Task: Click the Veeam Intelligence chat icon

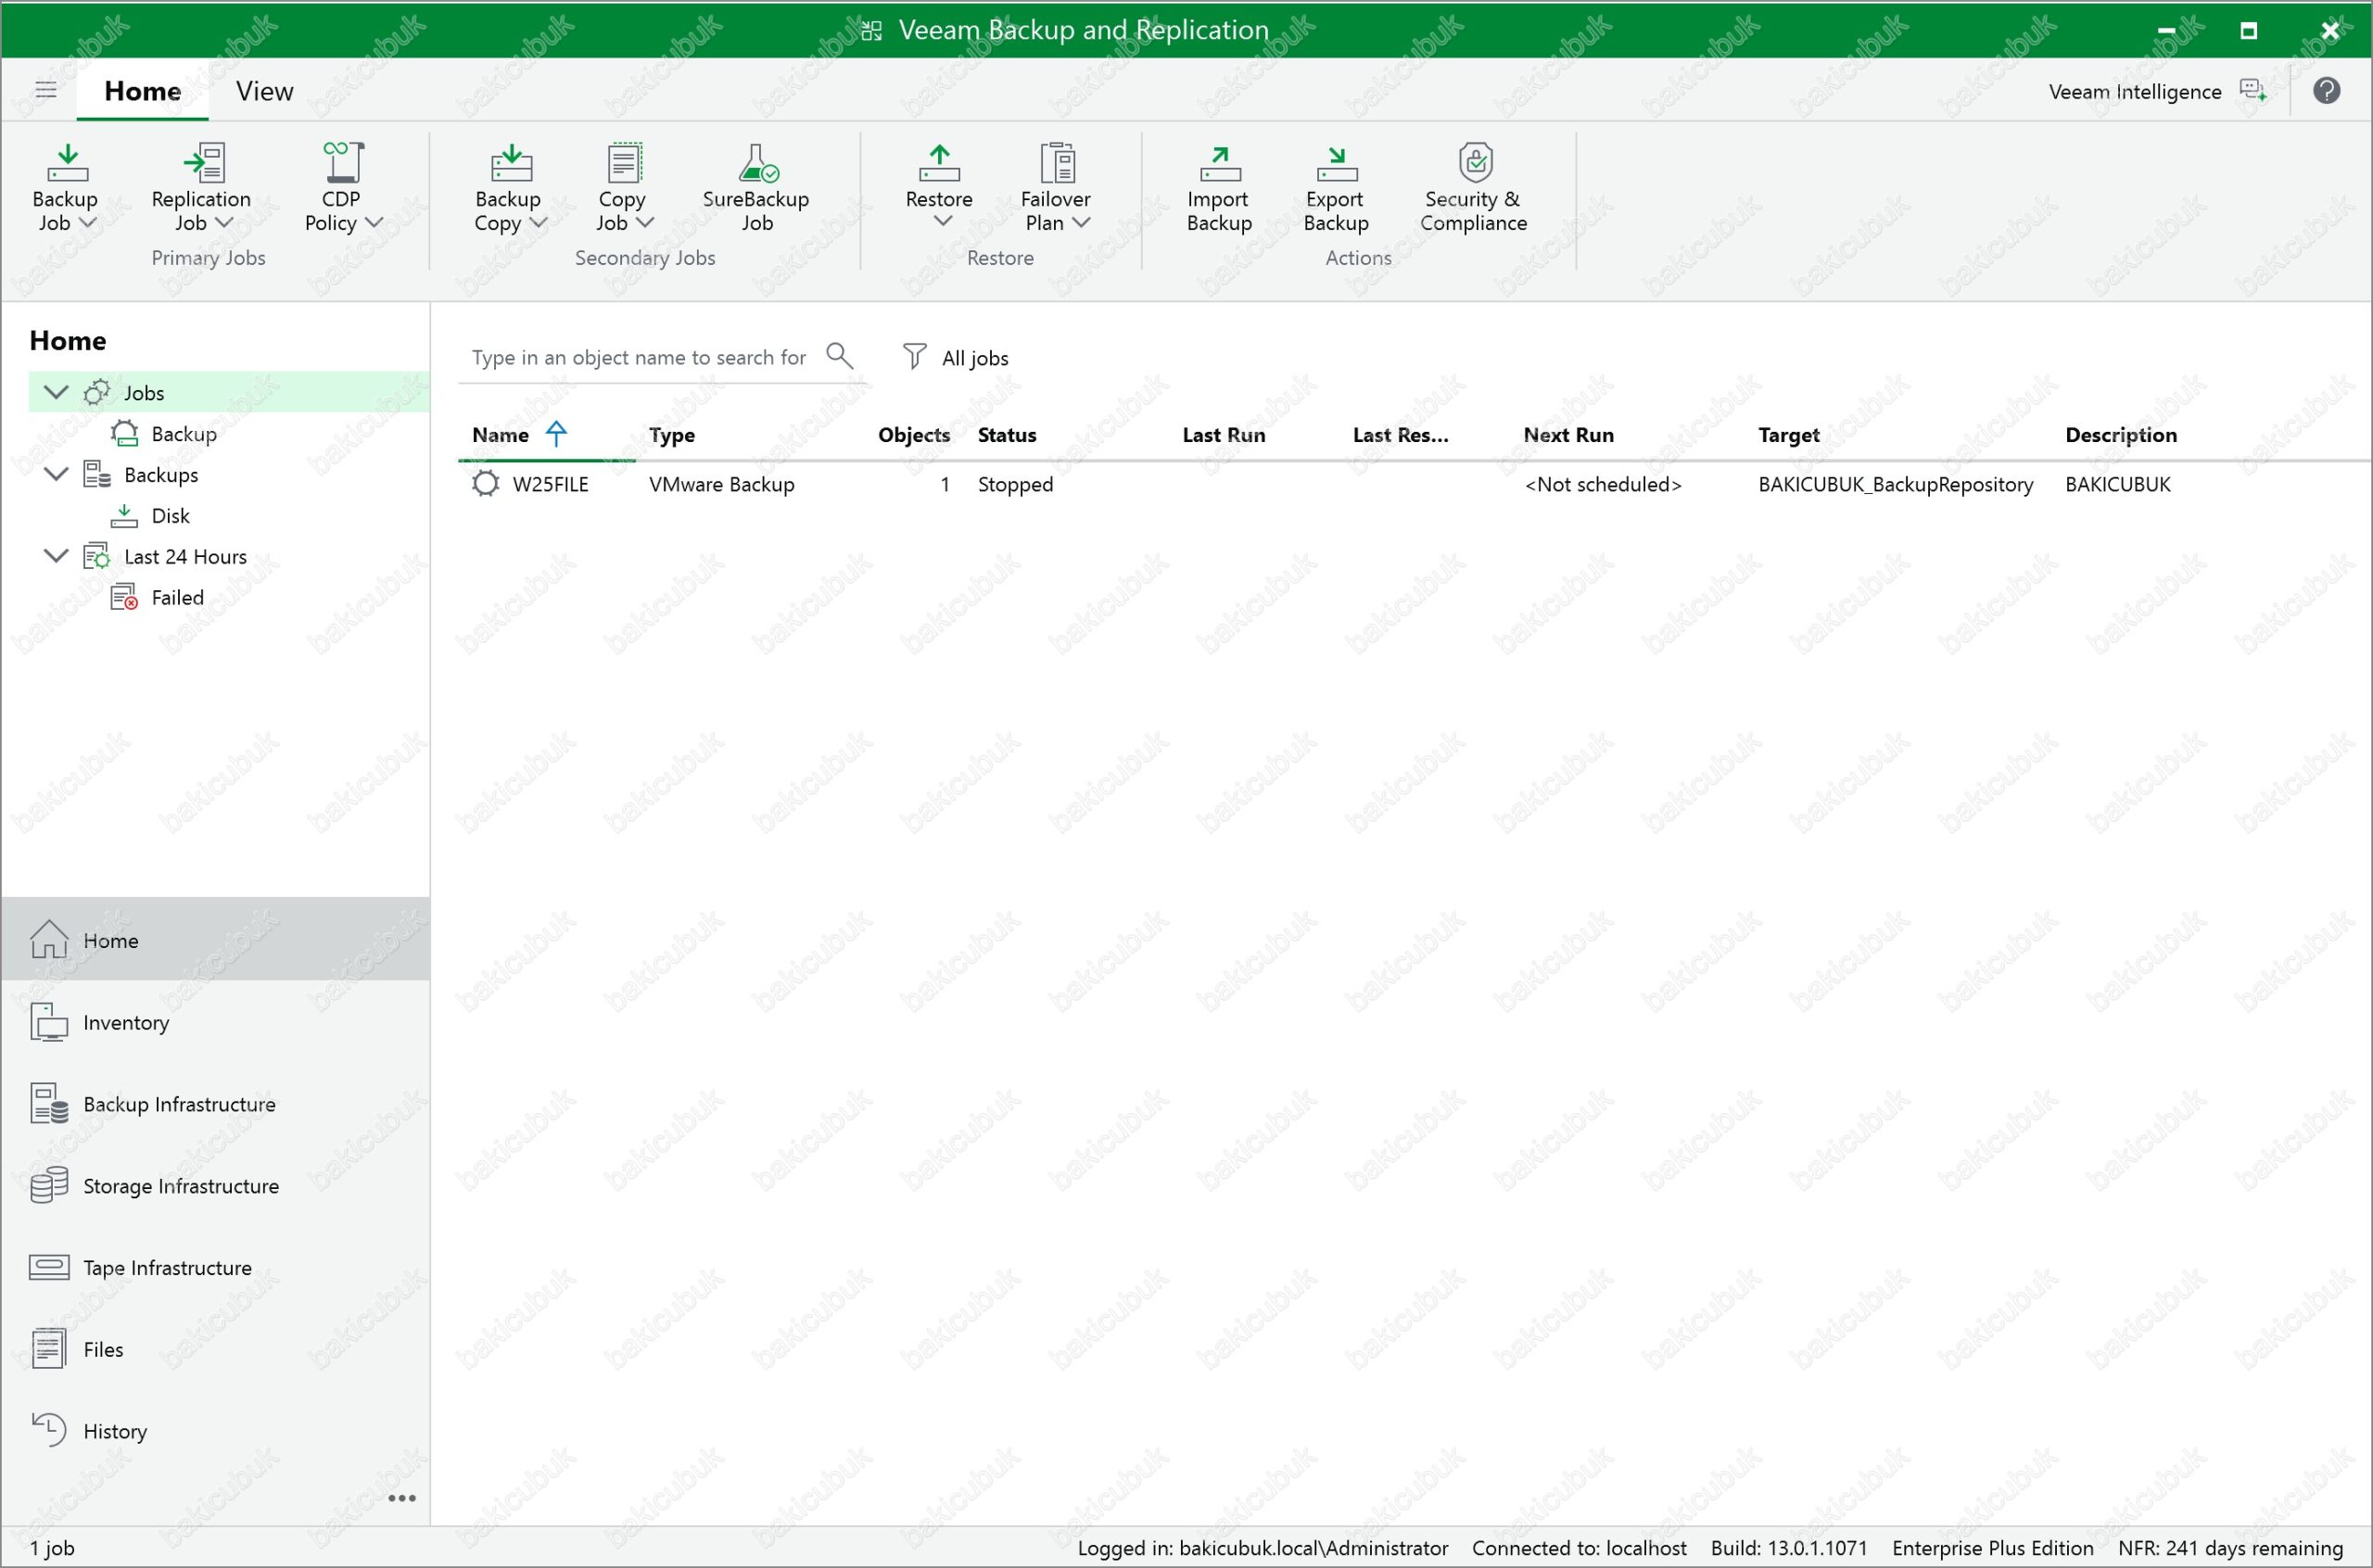Action: [2253, 91]
